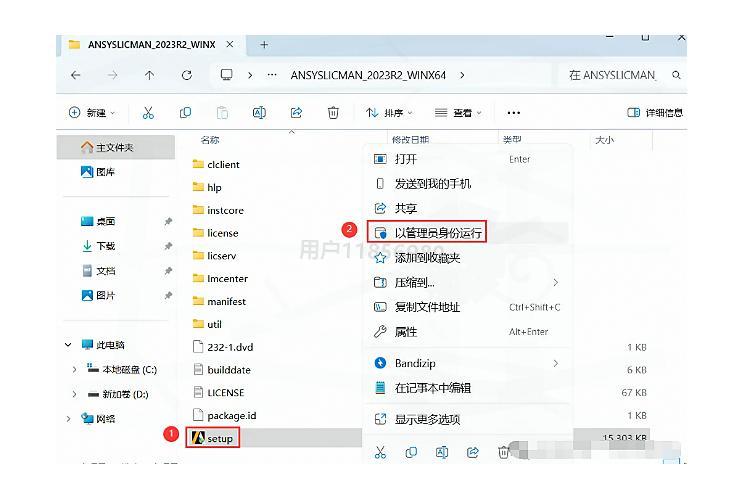Click ANSYSLICMAN_2023R2_WINX64 in the address bar
This screenshot has height=500, width=744.
pos(368,75)
